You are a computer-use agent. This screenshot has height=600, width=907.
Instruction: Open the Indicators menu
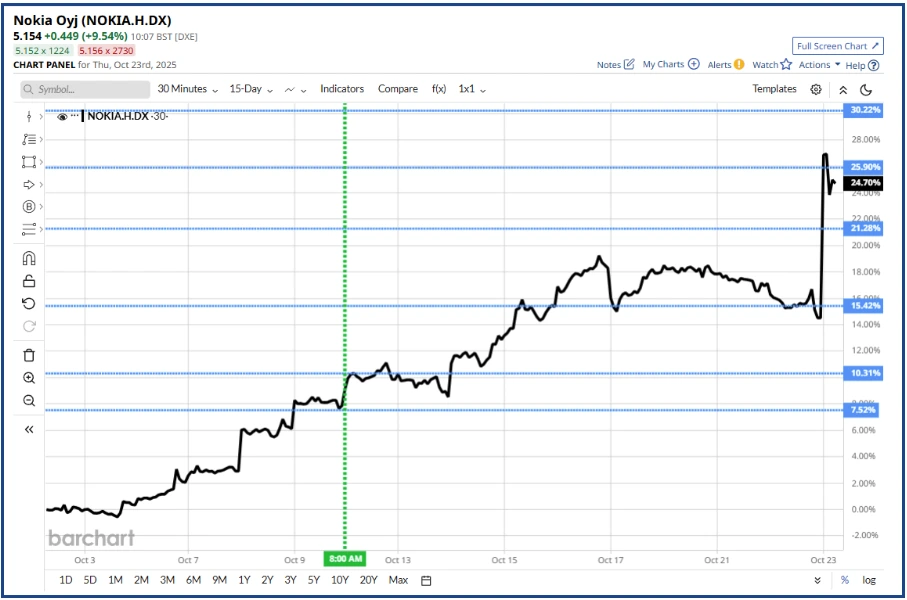tap(342, 89)
